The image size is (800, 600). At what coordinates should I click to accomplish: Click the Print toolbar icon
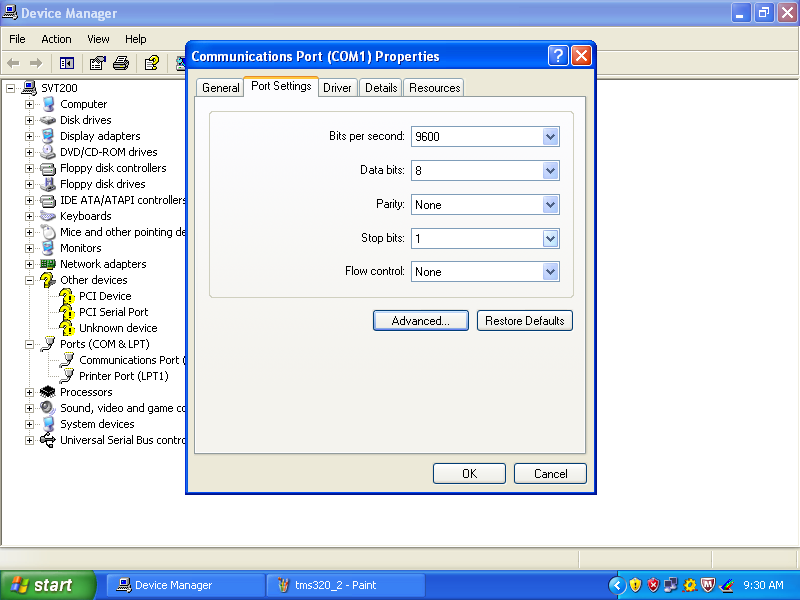click(x=121, y=62)
